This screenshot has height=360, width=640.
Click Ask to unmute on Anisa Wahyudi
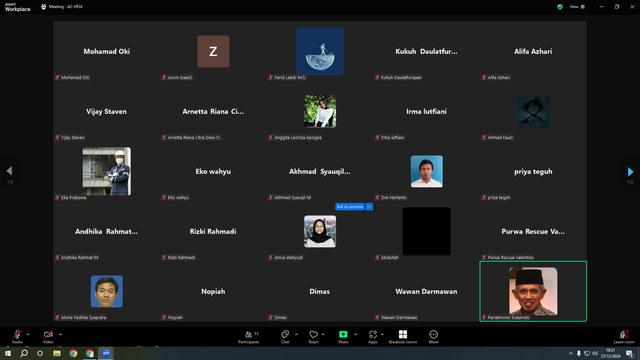tap(350, 207)
